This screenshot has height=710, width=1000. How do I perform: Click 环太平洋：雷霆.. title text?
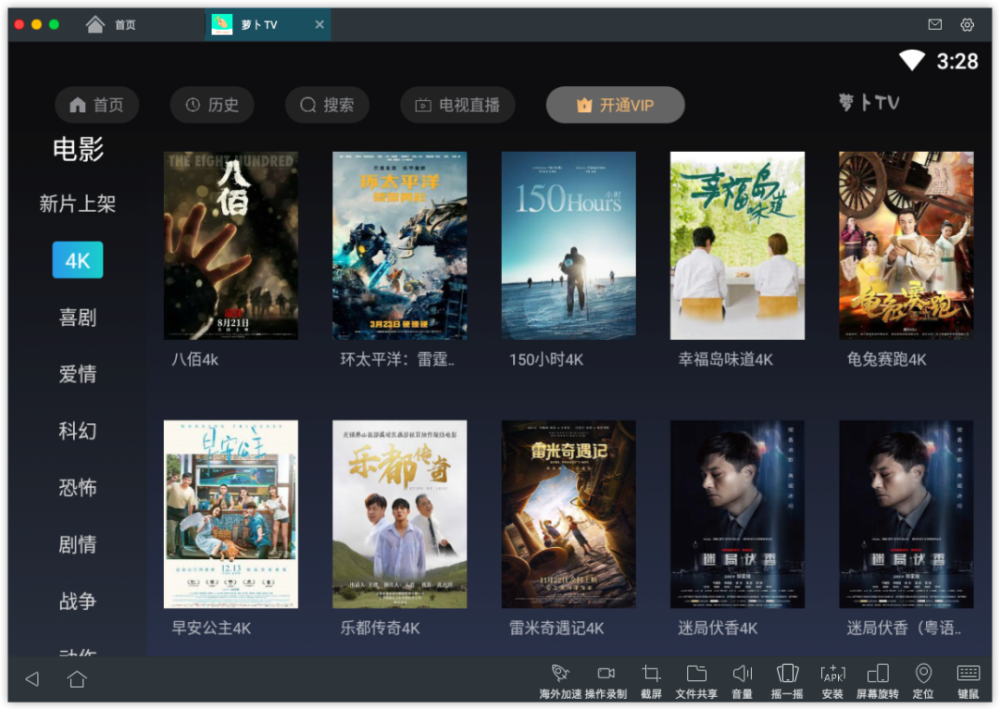[397, 360]
